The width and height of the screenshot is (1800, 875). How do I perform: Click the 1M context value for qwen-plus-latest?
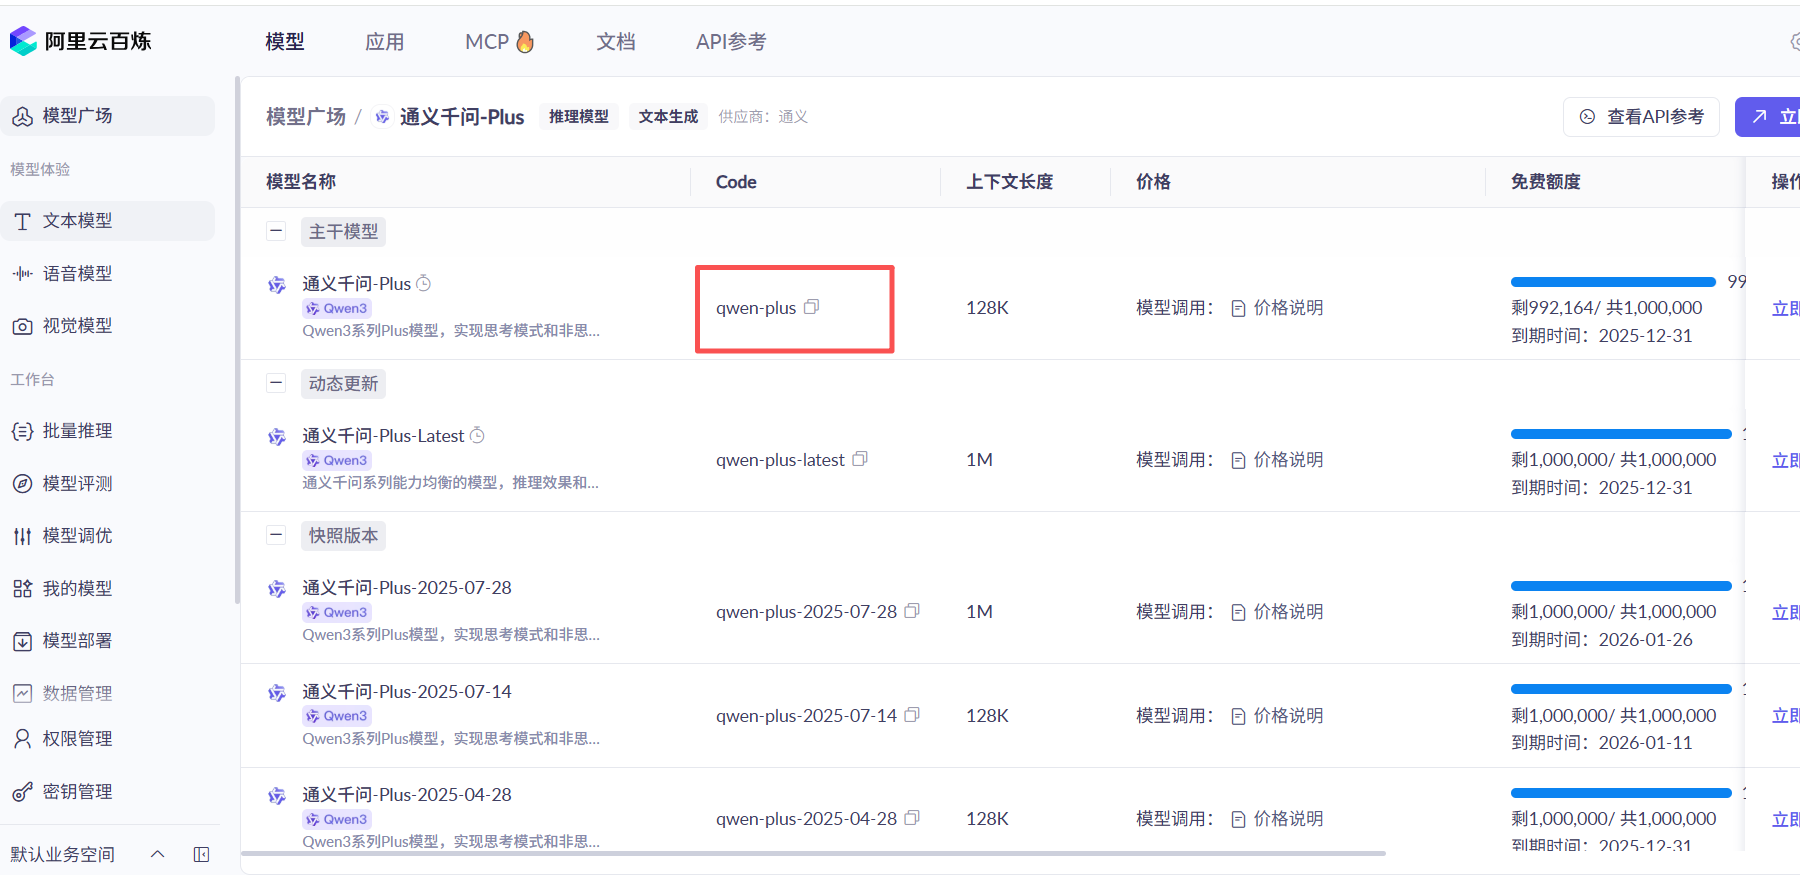pos(980,460)
